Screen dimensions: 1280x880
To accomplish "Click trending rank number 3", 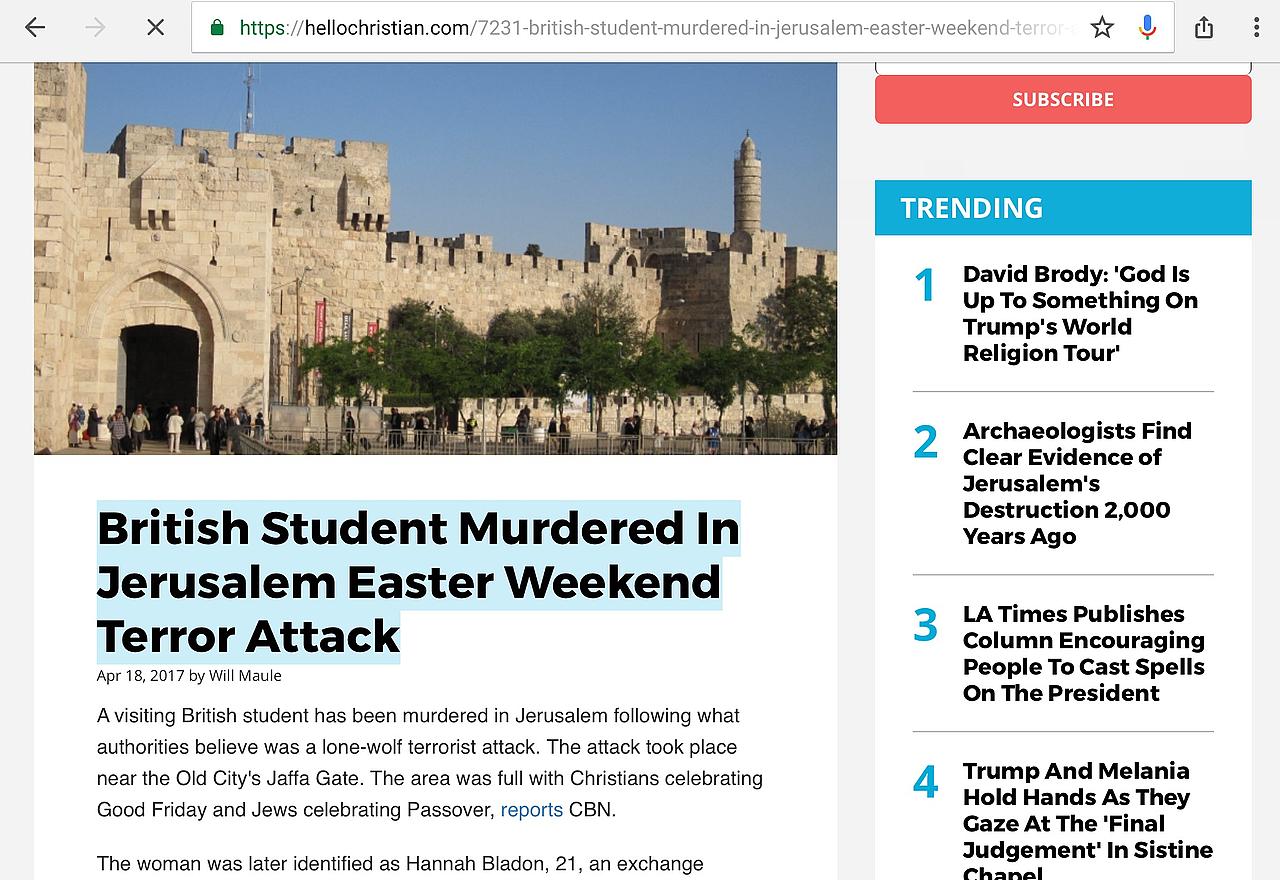I will pyautogui.click(x=925, y=625).
